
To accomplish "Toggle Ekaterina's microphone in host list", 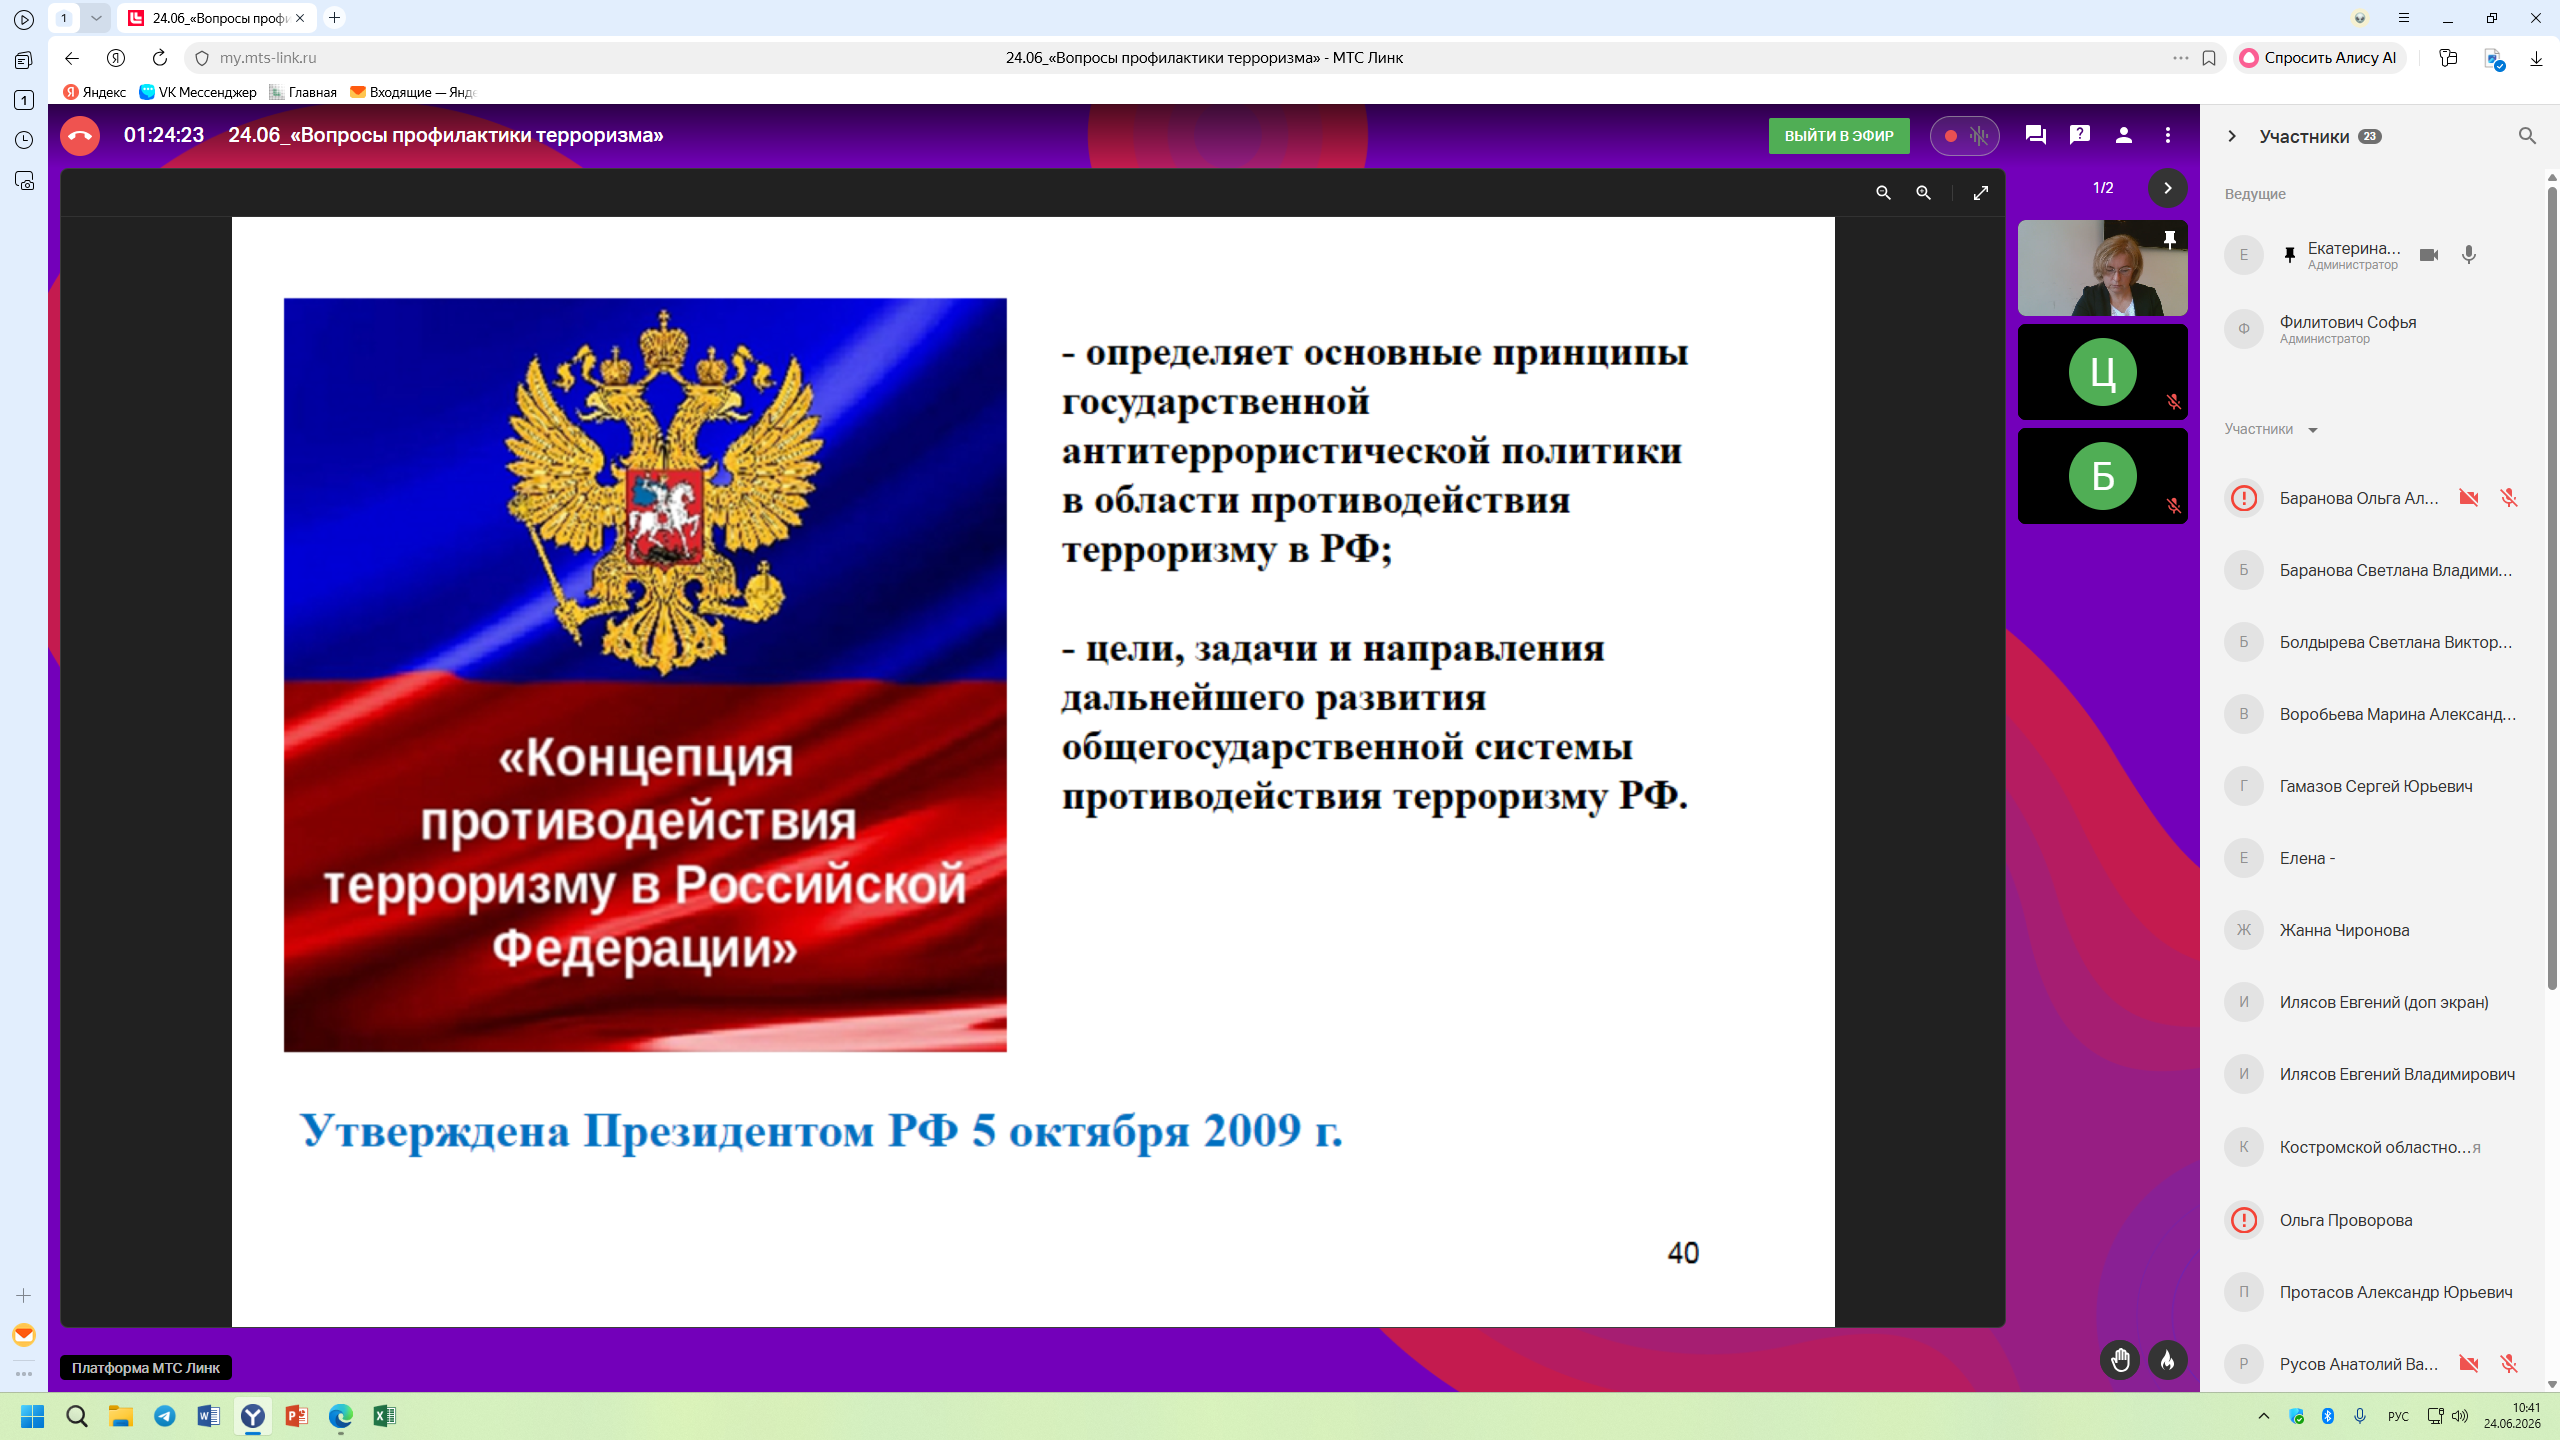I will click(2469, 255).
